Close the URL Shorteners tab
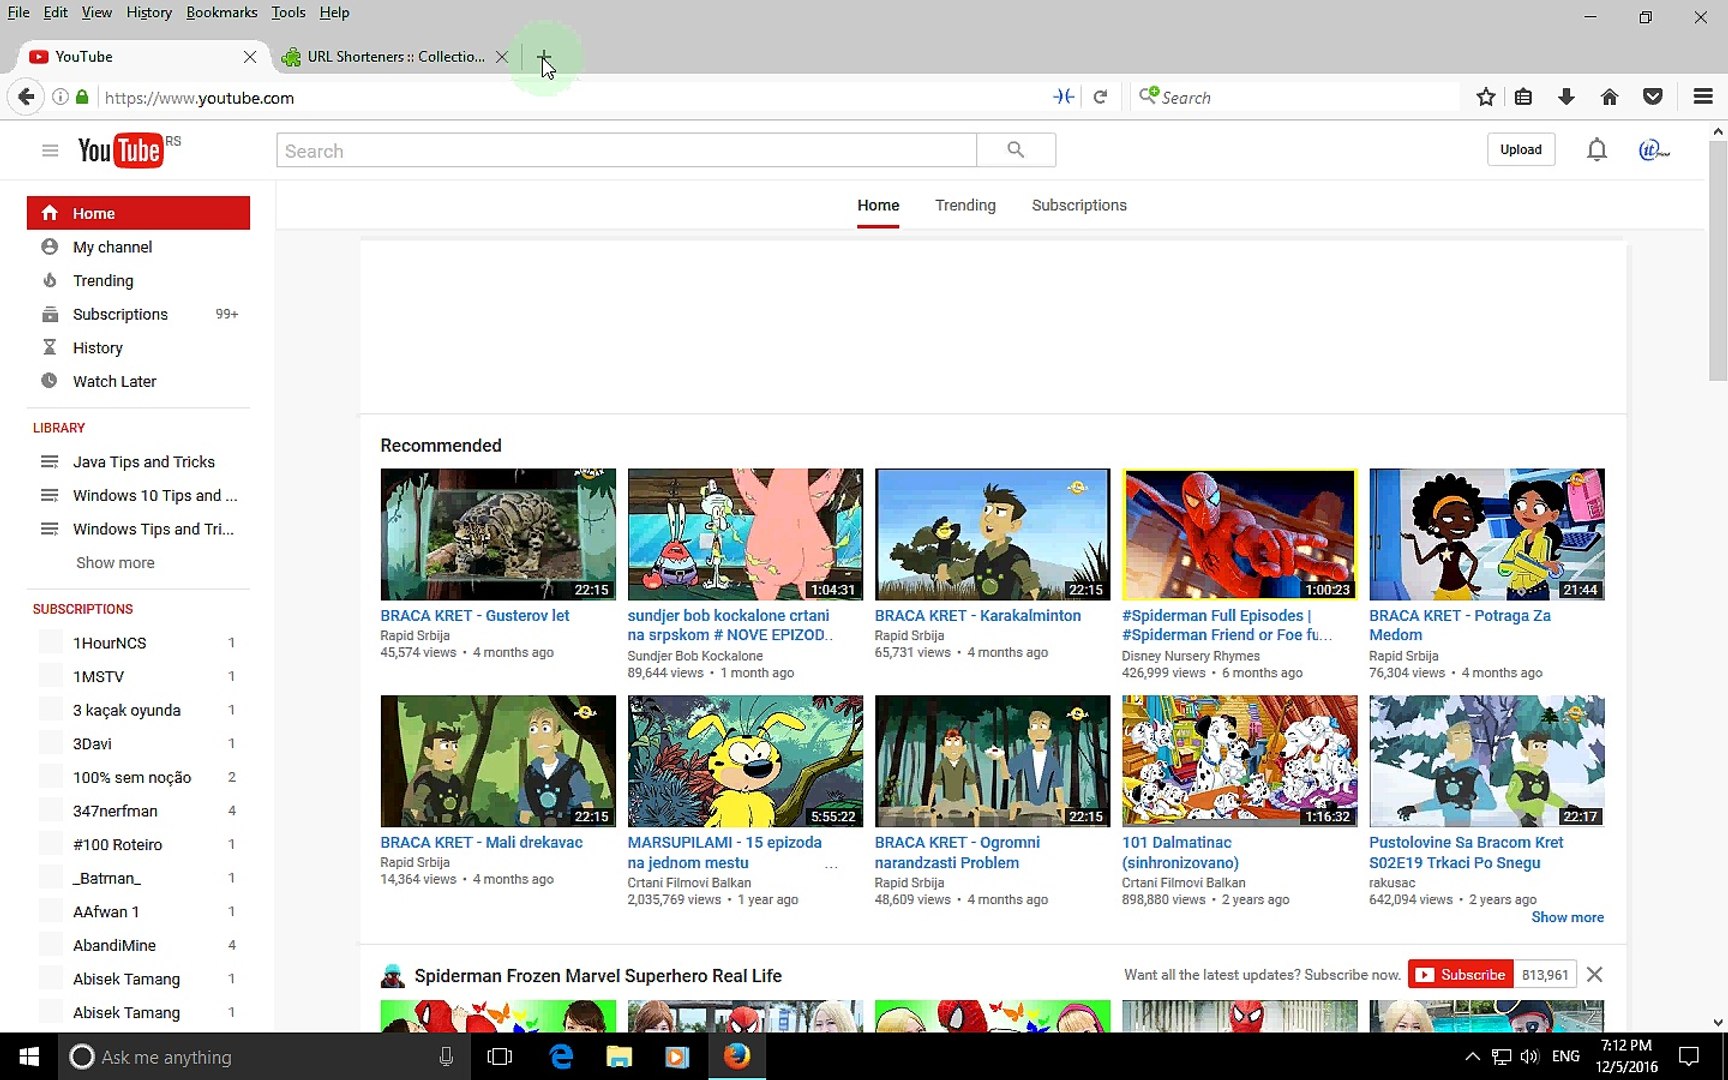 tap(502, 57)
